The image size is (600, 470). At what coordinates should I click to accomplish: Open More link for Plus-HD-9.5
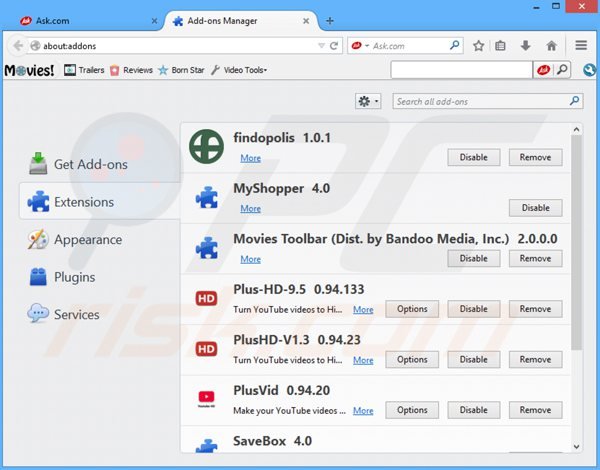pyautogui.click(x=363, y=310)
